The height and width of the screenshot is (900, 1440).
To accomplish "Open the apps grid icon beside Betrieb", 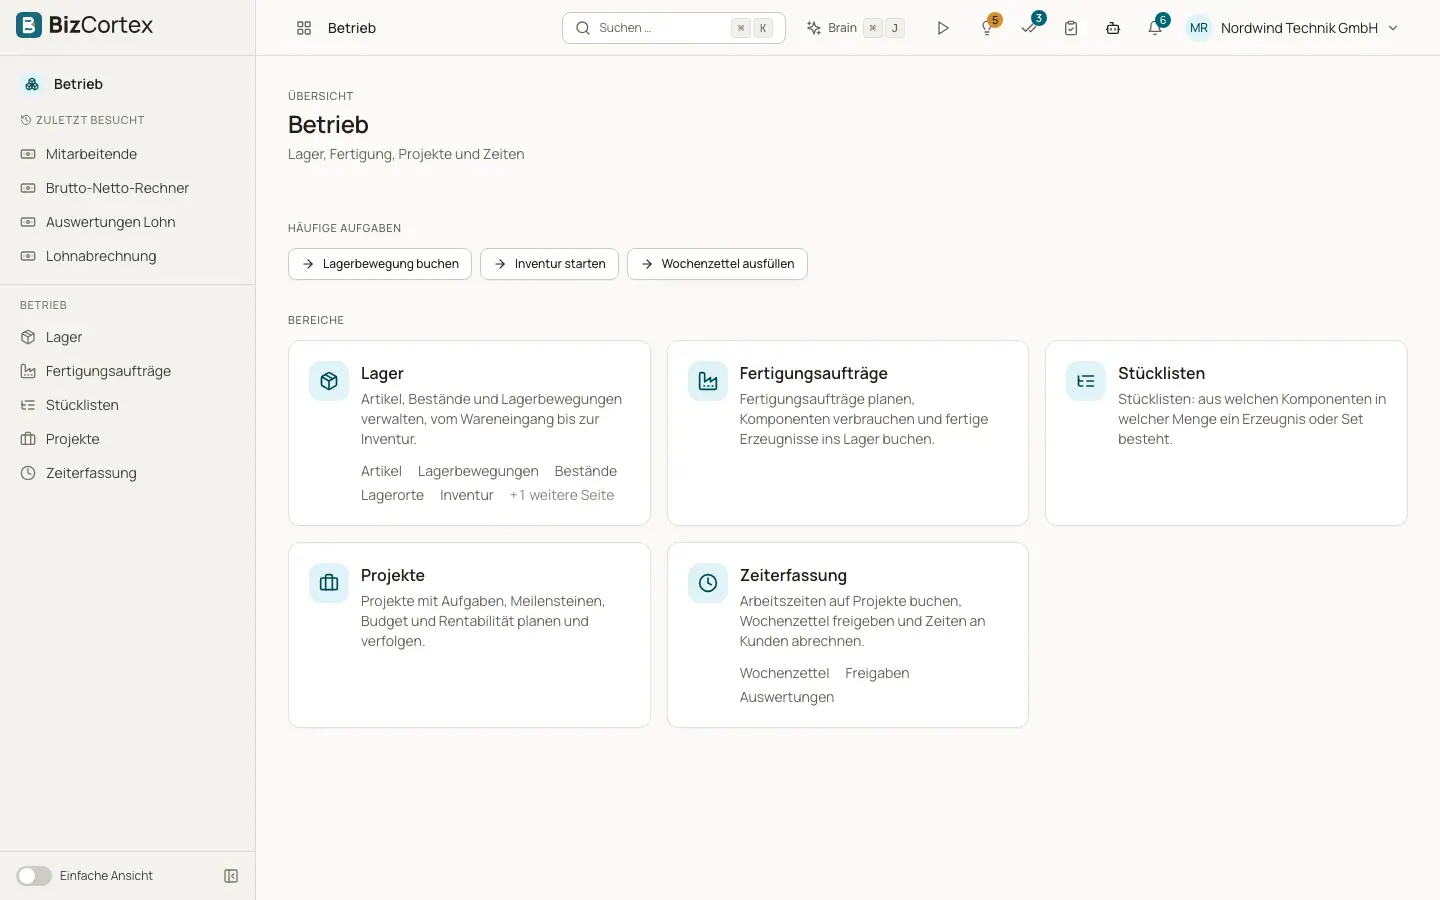I will pyautogui.click(x=304, y=28).
